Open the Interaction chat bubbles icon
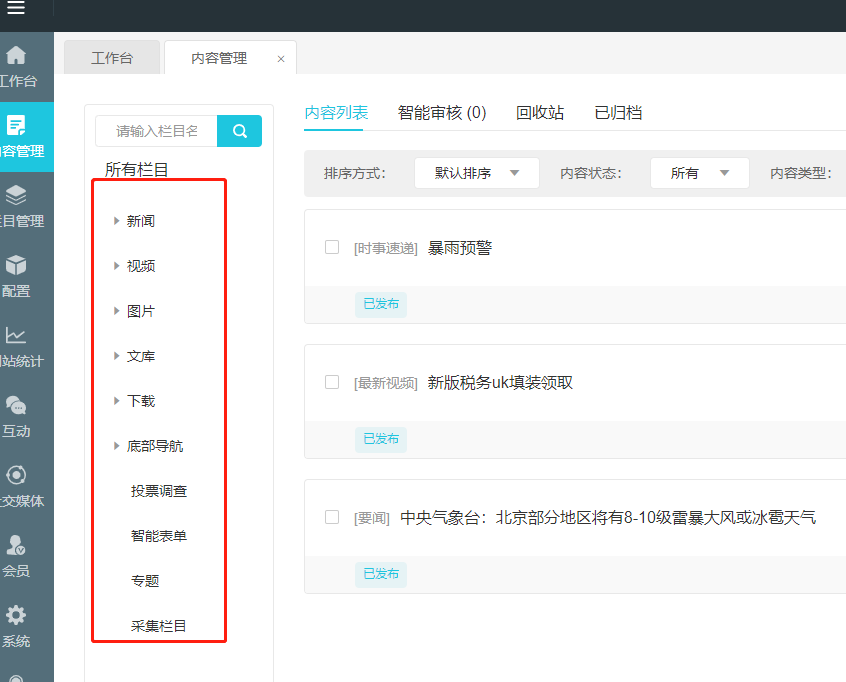 tap(16, 406)
